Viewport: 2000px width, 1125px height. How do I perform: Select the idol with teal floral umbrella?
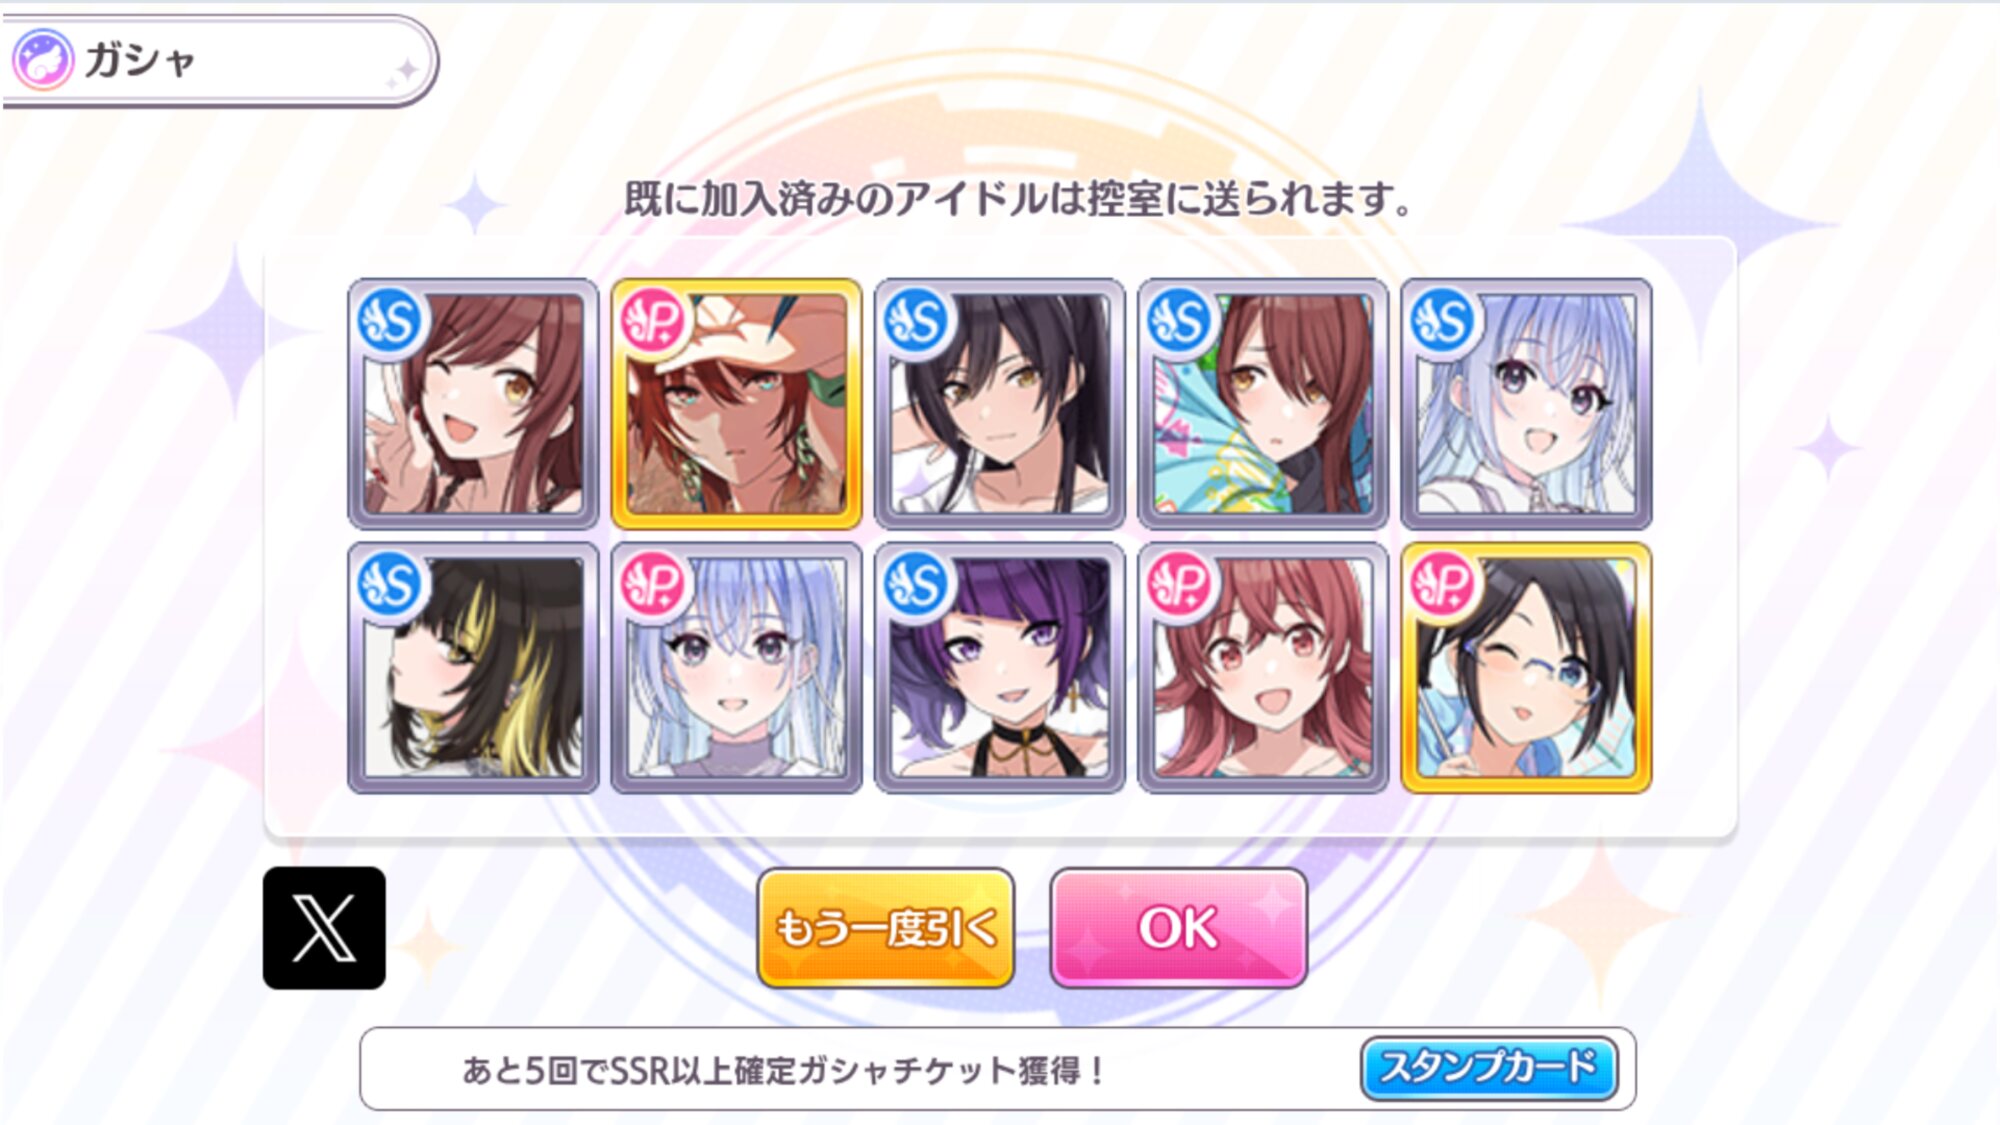(1263, 404)
